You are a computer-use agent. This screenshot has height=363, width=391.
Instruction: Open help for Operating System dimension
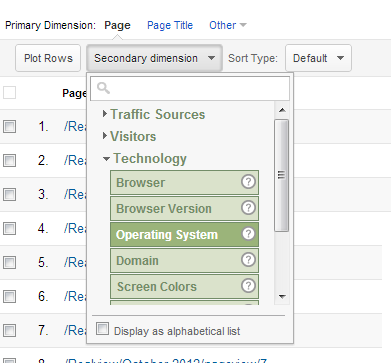pyautogui.click(x=248, y=234)
